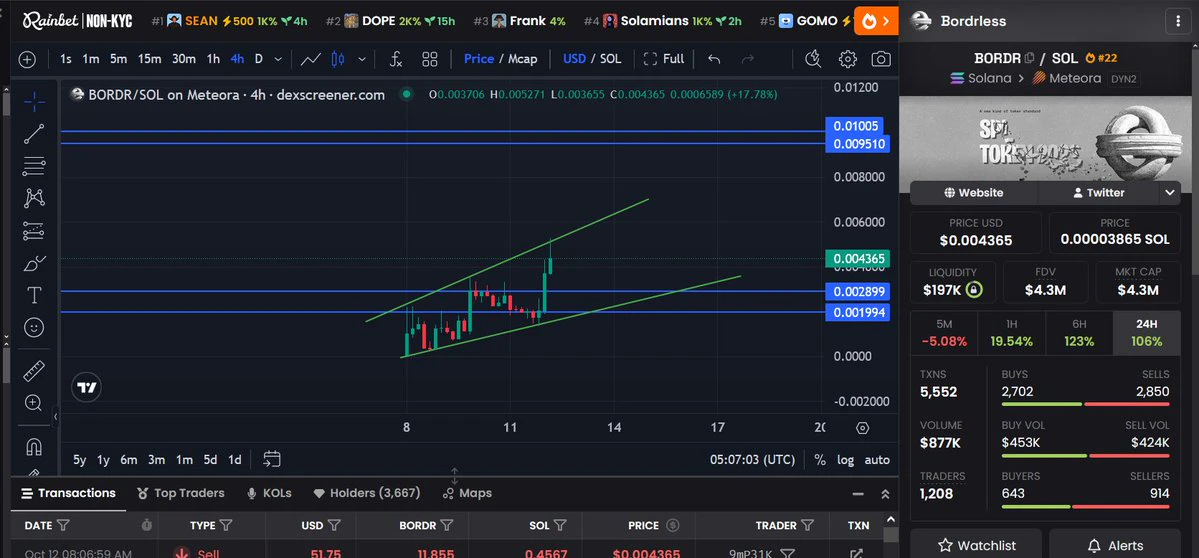The width and height of the screenshot is (1199, 558).
Task: Toggle auto scale on the chart
Action: [877, 459]
